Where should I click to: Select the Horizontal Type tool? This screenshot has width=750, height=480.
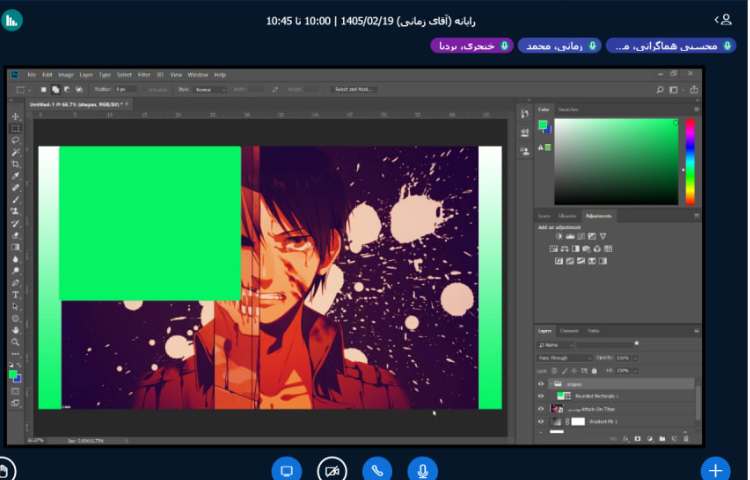coord(16,295)
